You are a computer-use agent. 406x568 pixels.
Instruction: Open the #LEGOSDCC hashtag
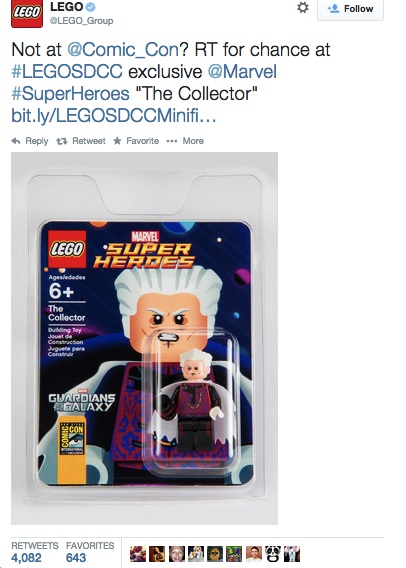(x=67, y=71)
